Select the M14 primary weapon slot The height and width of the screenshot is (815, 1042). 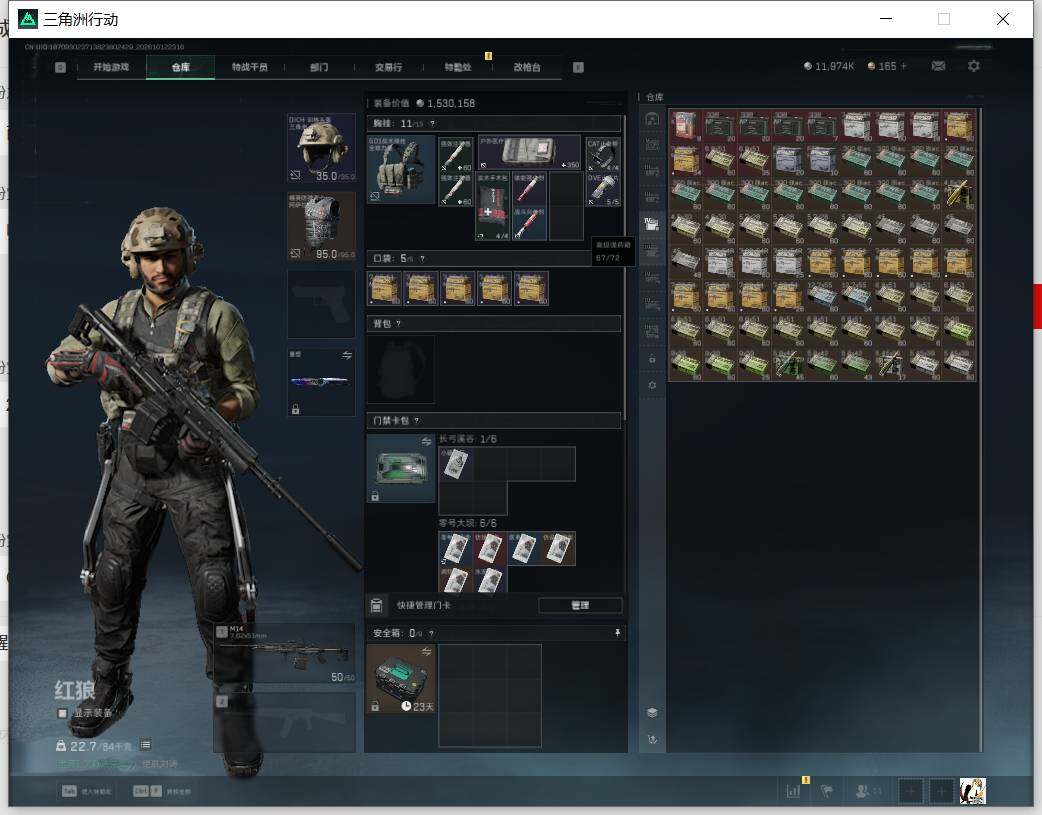click(284, 653)
